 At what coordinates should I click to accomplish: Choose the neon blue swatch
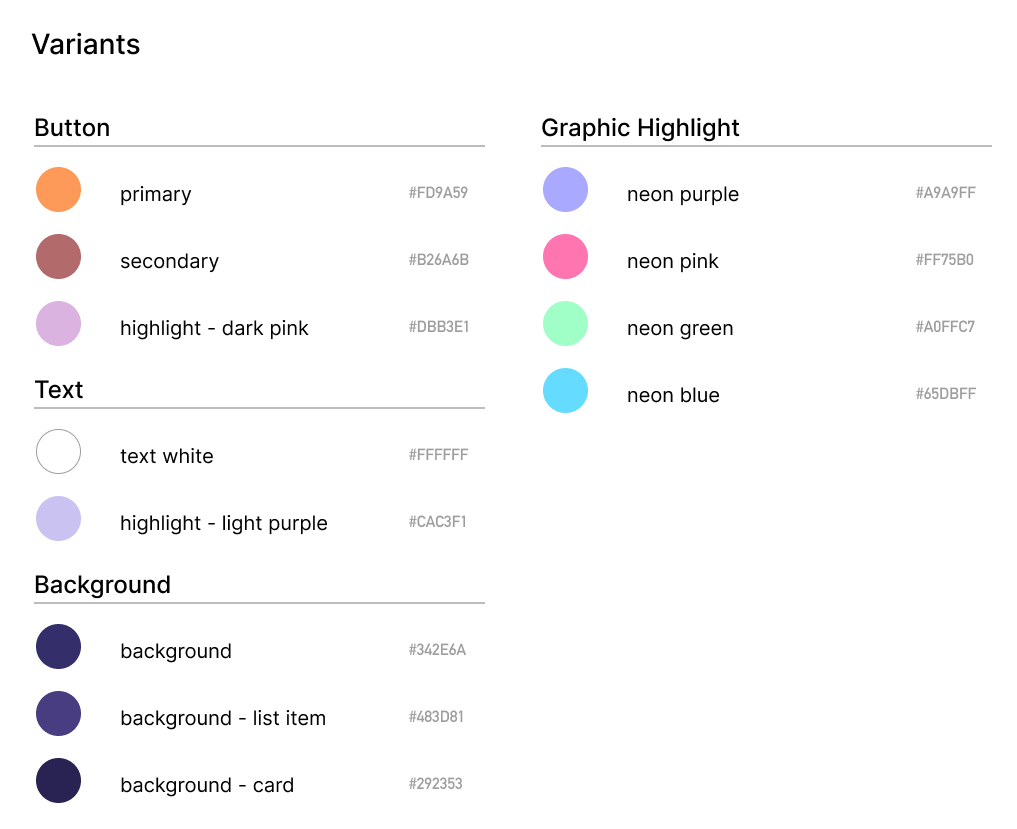click(565, 391)
